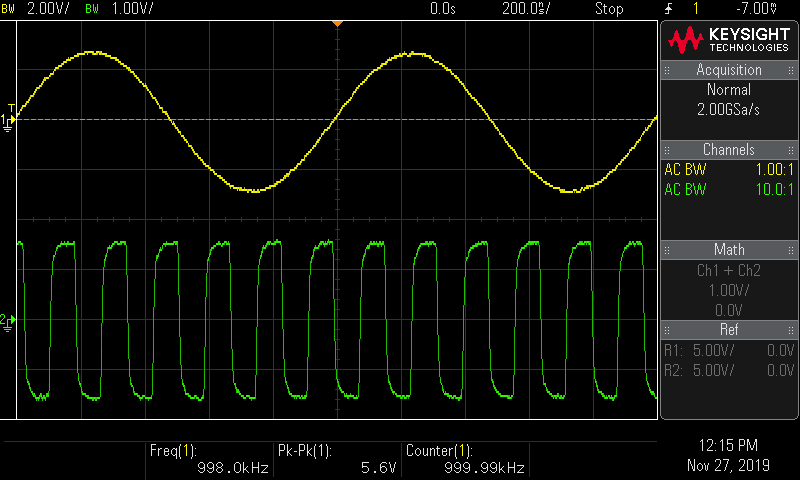Click channel 2 probe ratio 10.0:1
800x480 pixels.
tap(774, 189)
